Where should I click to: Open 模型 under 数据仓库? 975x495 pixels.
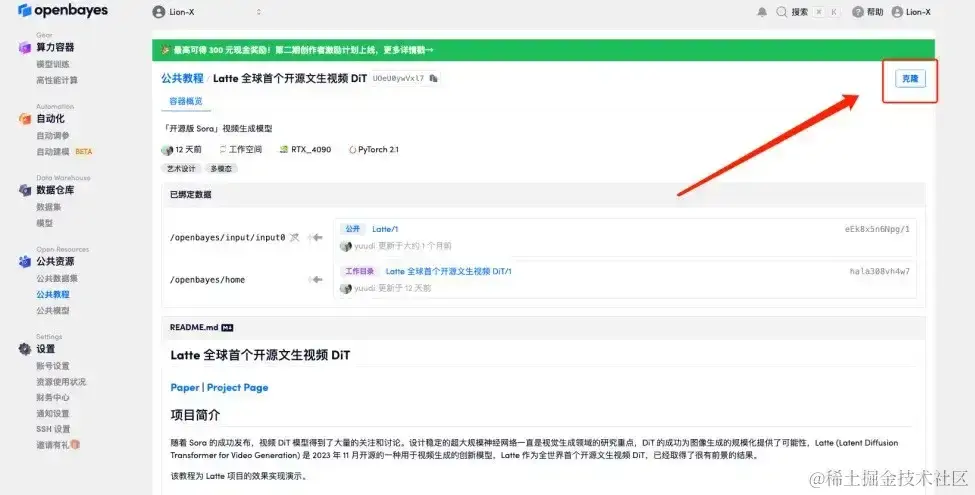coord(44,223)
